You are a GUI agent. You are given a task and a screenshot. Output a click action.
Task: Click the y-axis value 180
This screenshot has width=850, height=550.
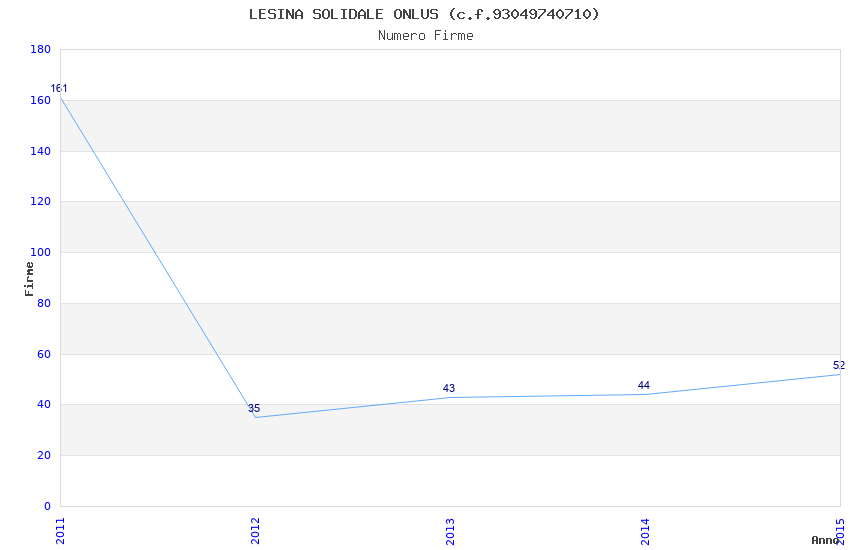pyautogui.click(x=40, y=49)
